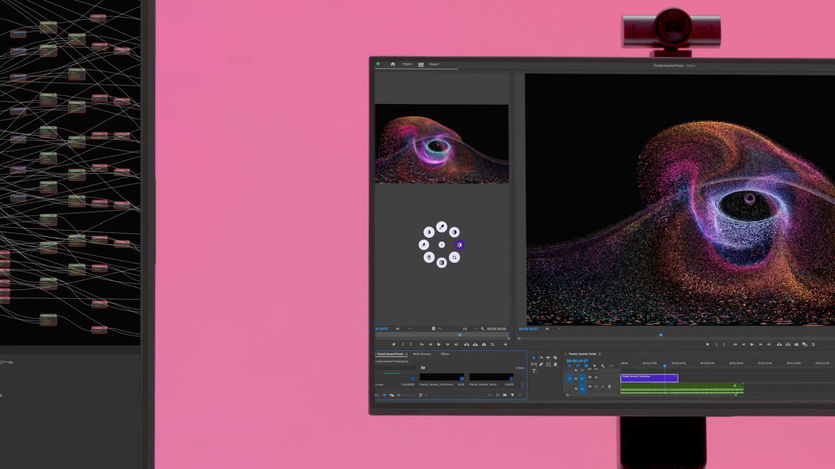
Task: Toggle A1 track targeting on timeline
Action: (582, 389)
